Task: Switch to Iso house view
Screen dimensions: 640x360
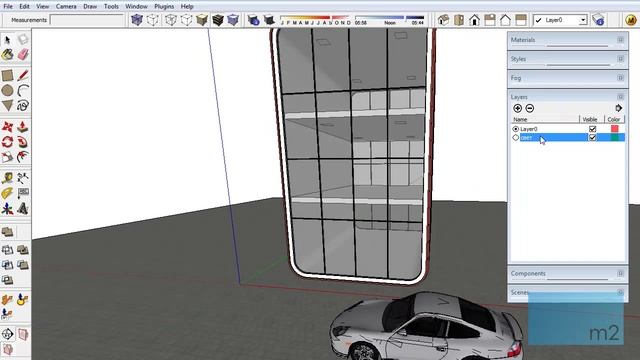Action: point(443,20)
